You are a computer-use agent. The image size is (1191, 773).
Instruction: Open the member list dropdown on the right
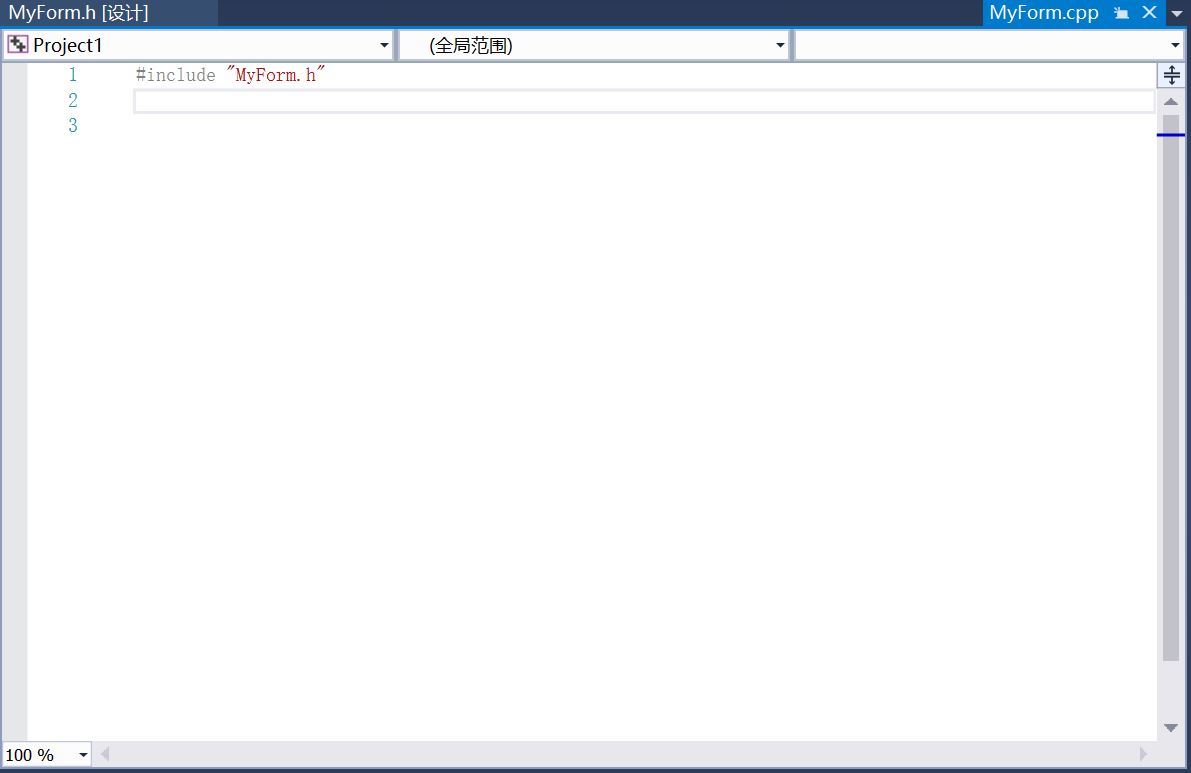[1176, 45]
